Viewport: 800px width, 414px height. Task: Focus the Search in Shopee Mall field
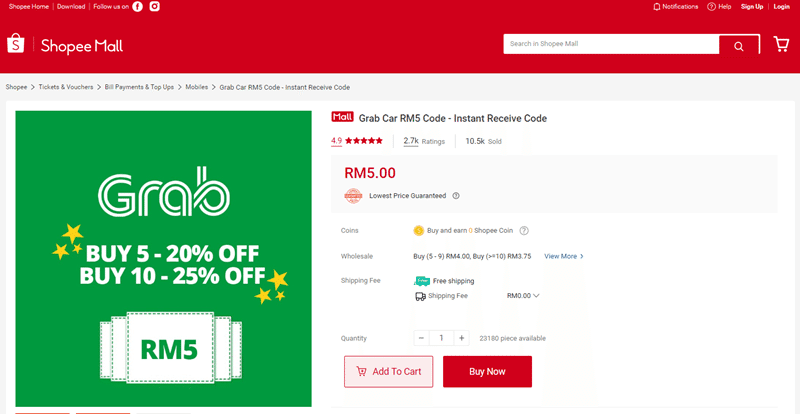point(611,44)
